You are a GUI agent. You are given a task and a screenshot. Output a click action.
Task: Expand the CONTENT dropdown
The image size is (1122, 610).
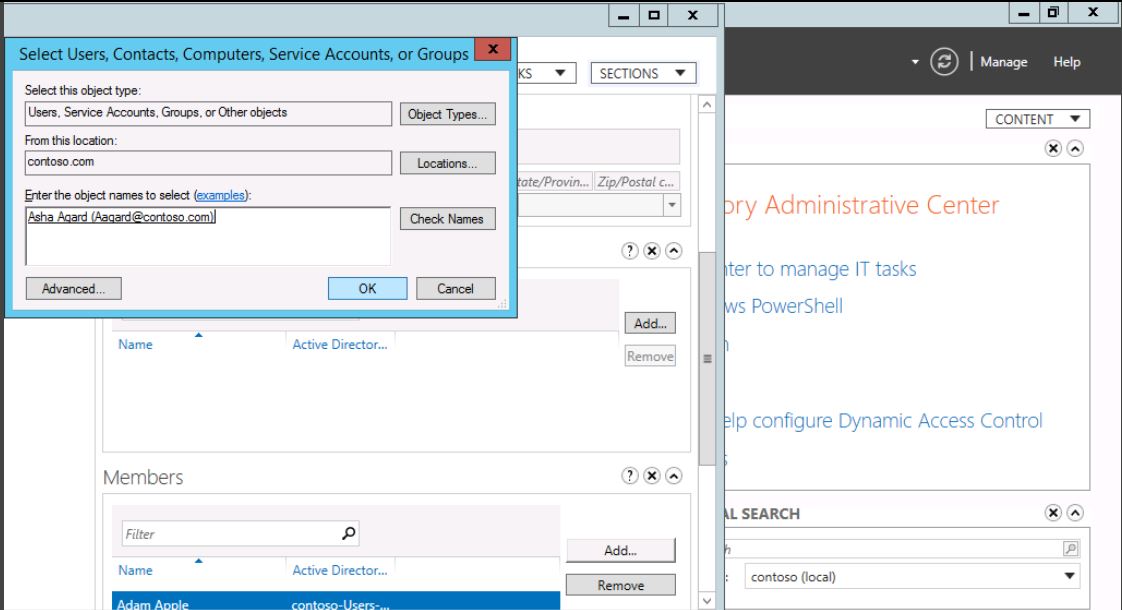click(1037, 119)
